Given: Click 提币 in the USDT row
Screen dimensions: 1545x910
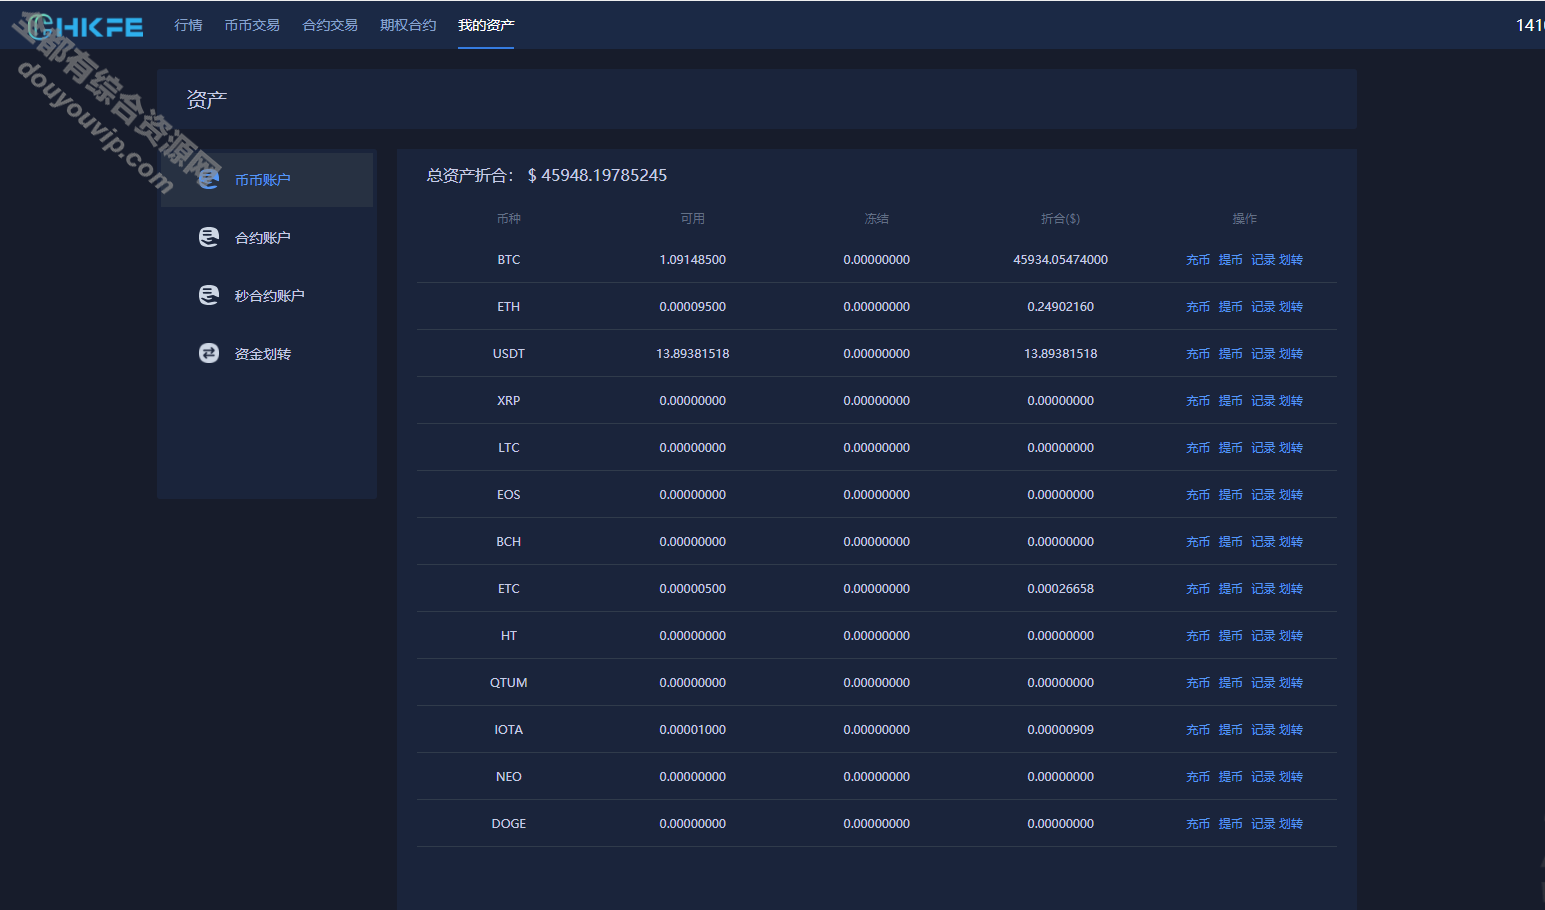Looking at the screenshot, I should (x=1230, y=354).
